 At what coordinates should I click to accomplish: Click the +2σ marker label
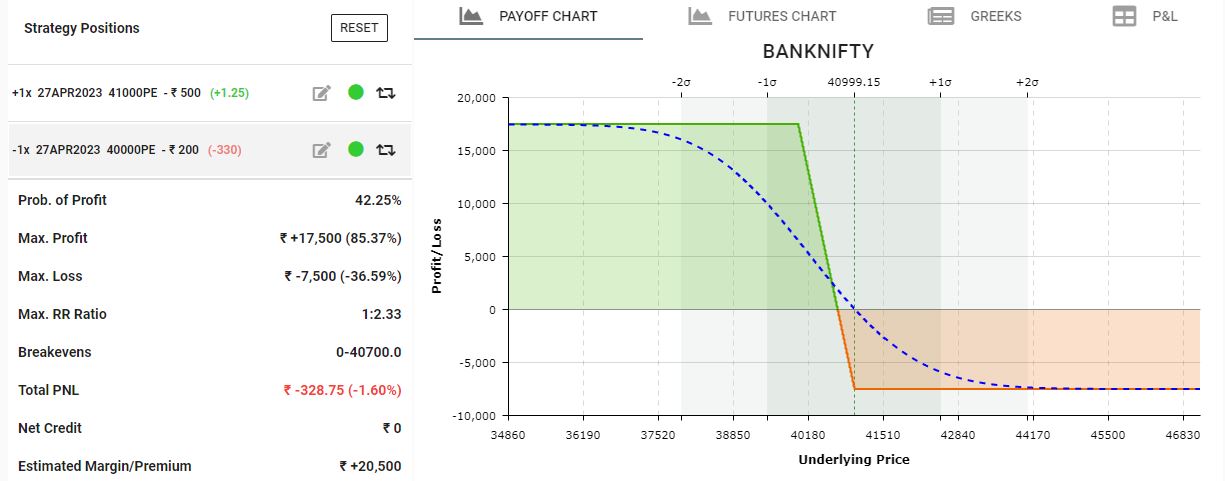point(1027,82)
